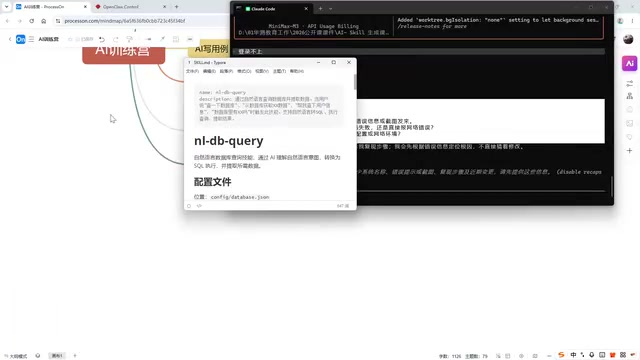The height and width of the screenshot is (360, 640).
Task: Open the 视图(V) menu in Typora
Action: (262, 71)
